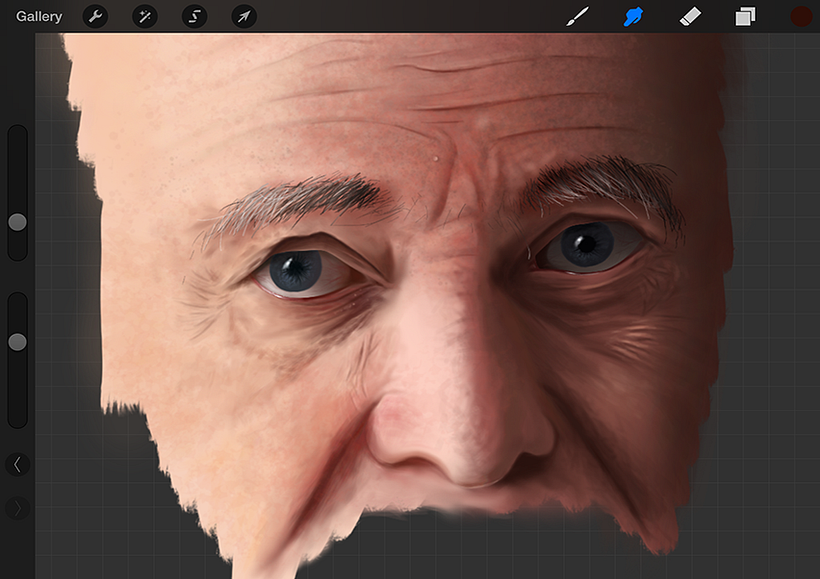Click the brush size slider handle
This screenshot has height=579, width=820.
point(17,222)
